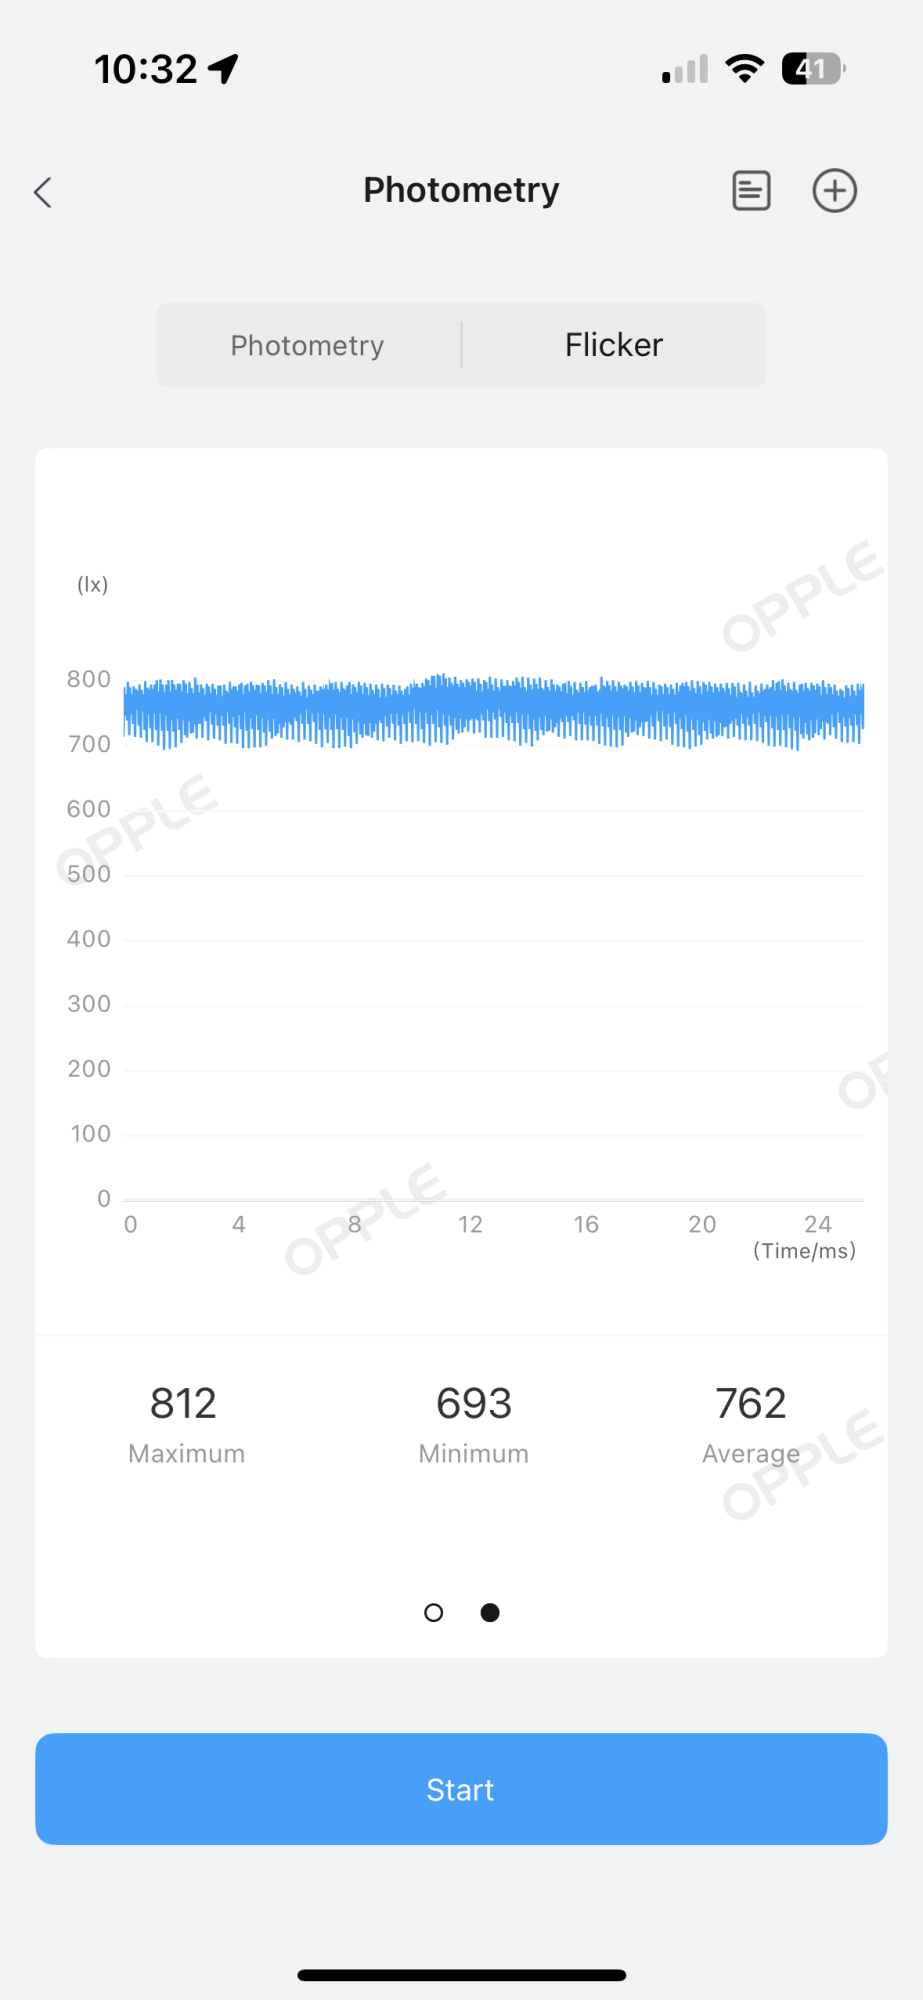Tap the battery level indicator
This screenshot has height=2000, width=923.
tap(813, 69)
